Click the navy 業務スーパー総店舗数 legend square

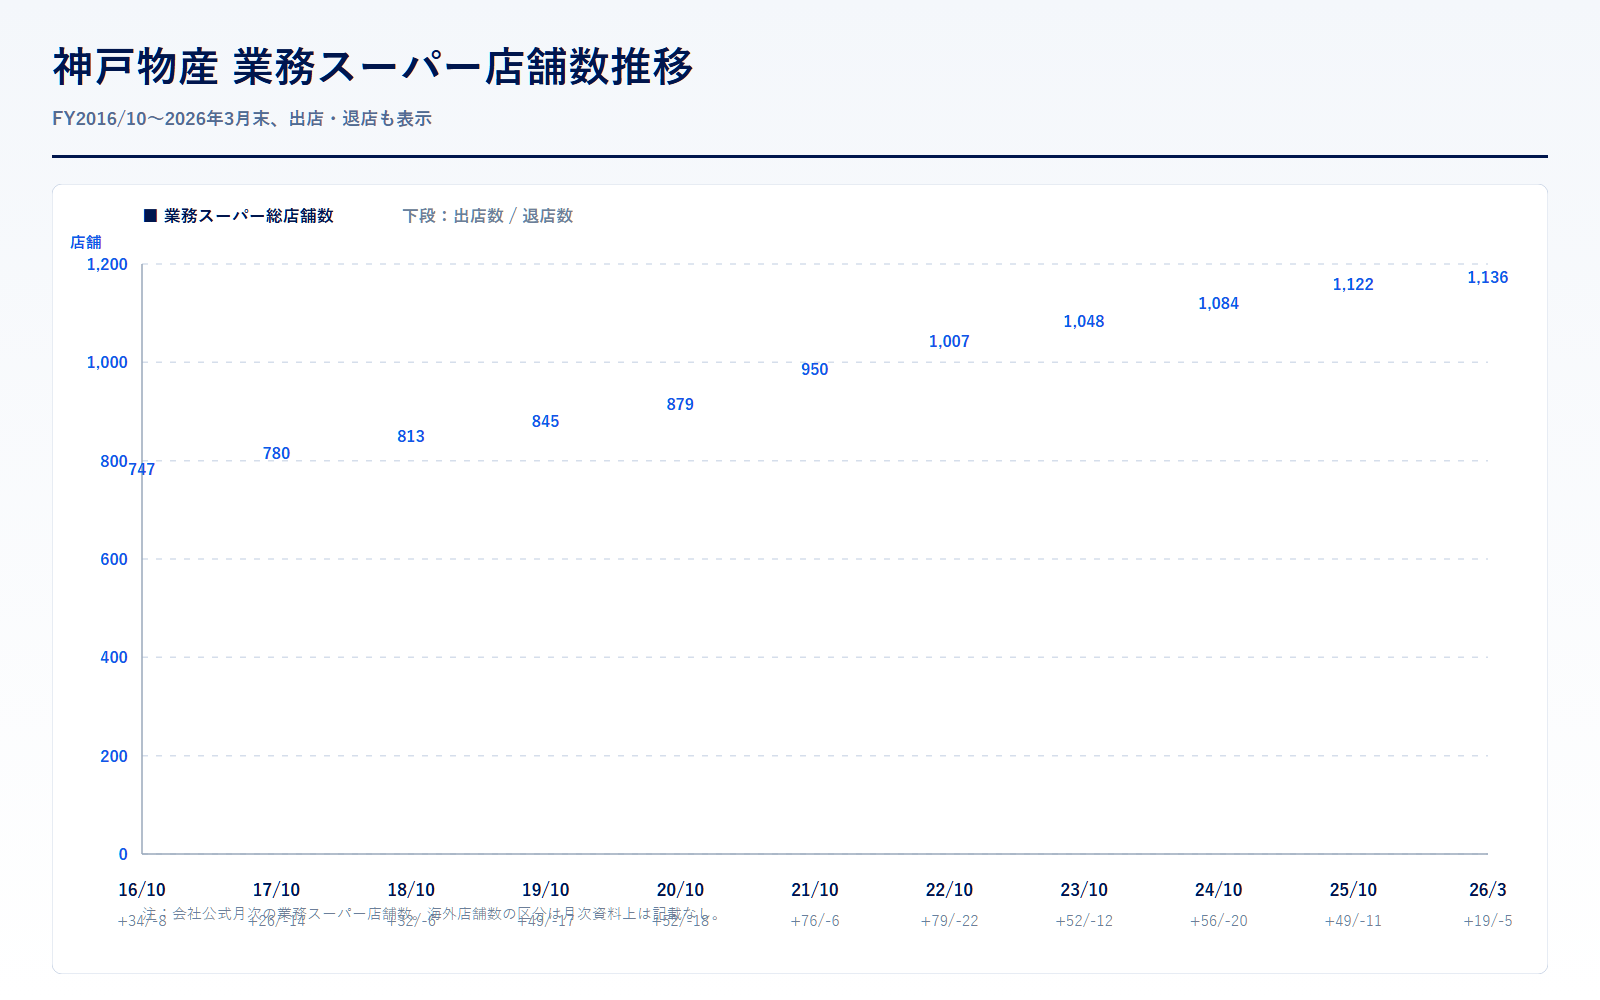(x=151, y=216)
